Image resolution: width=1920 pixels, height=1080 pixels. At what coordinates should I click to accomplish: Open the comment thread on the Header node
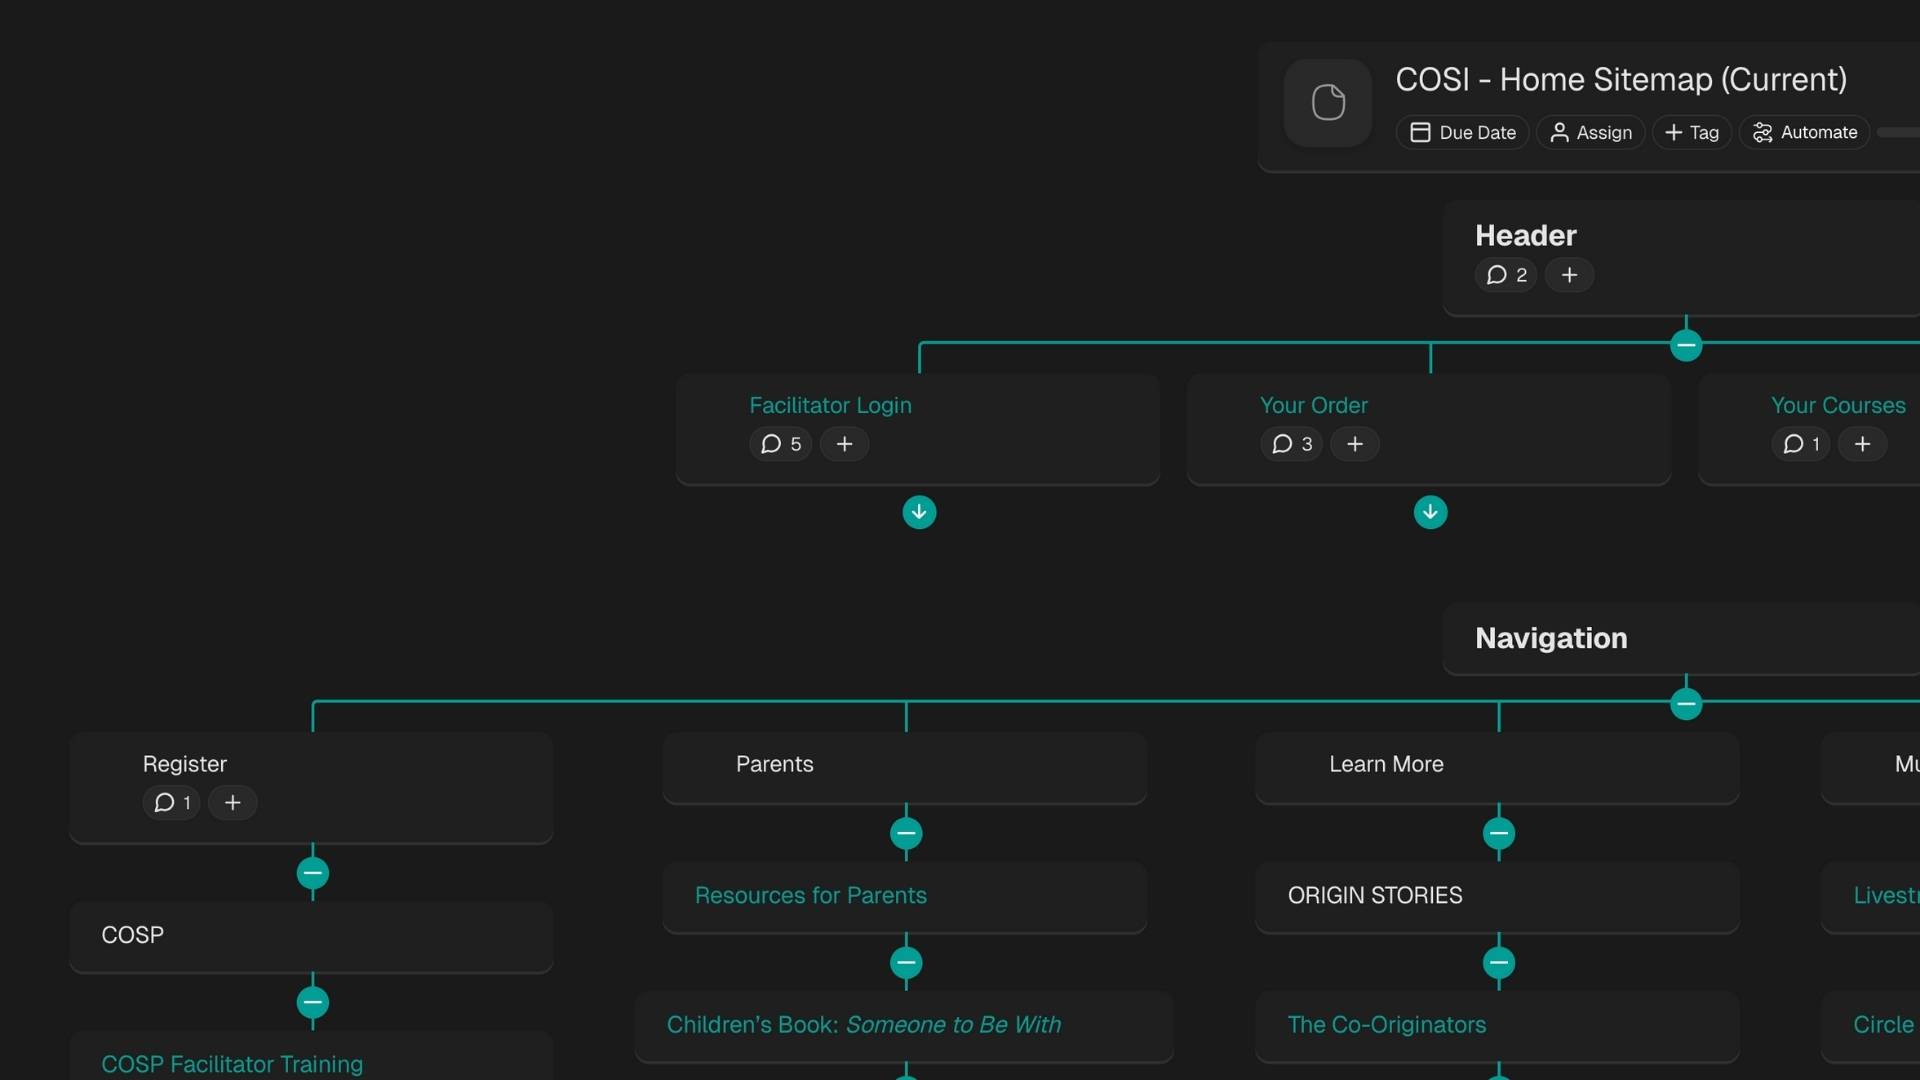coord(1506,275)
